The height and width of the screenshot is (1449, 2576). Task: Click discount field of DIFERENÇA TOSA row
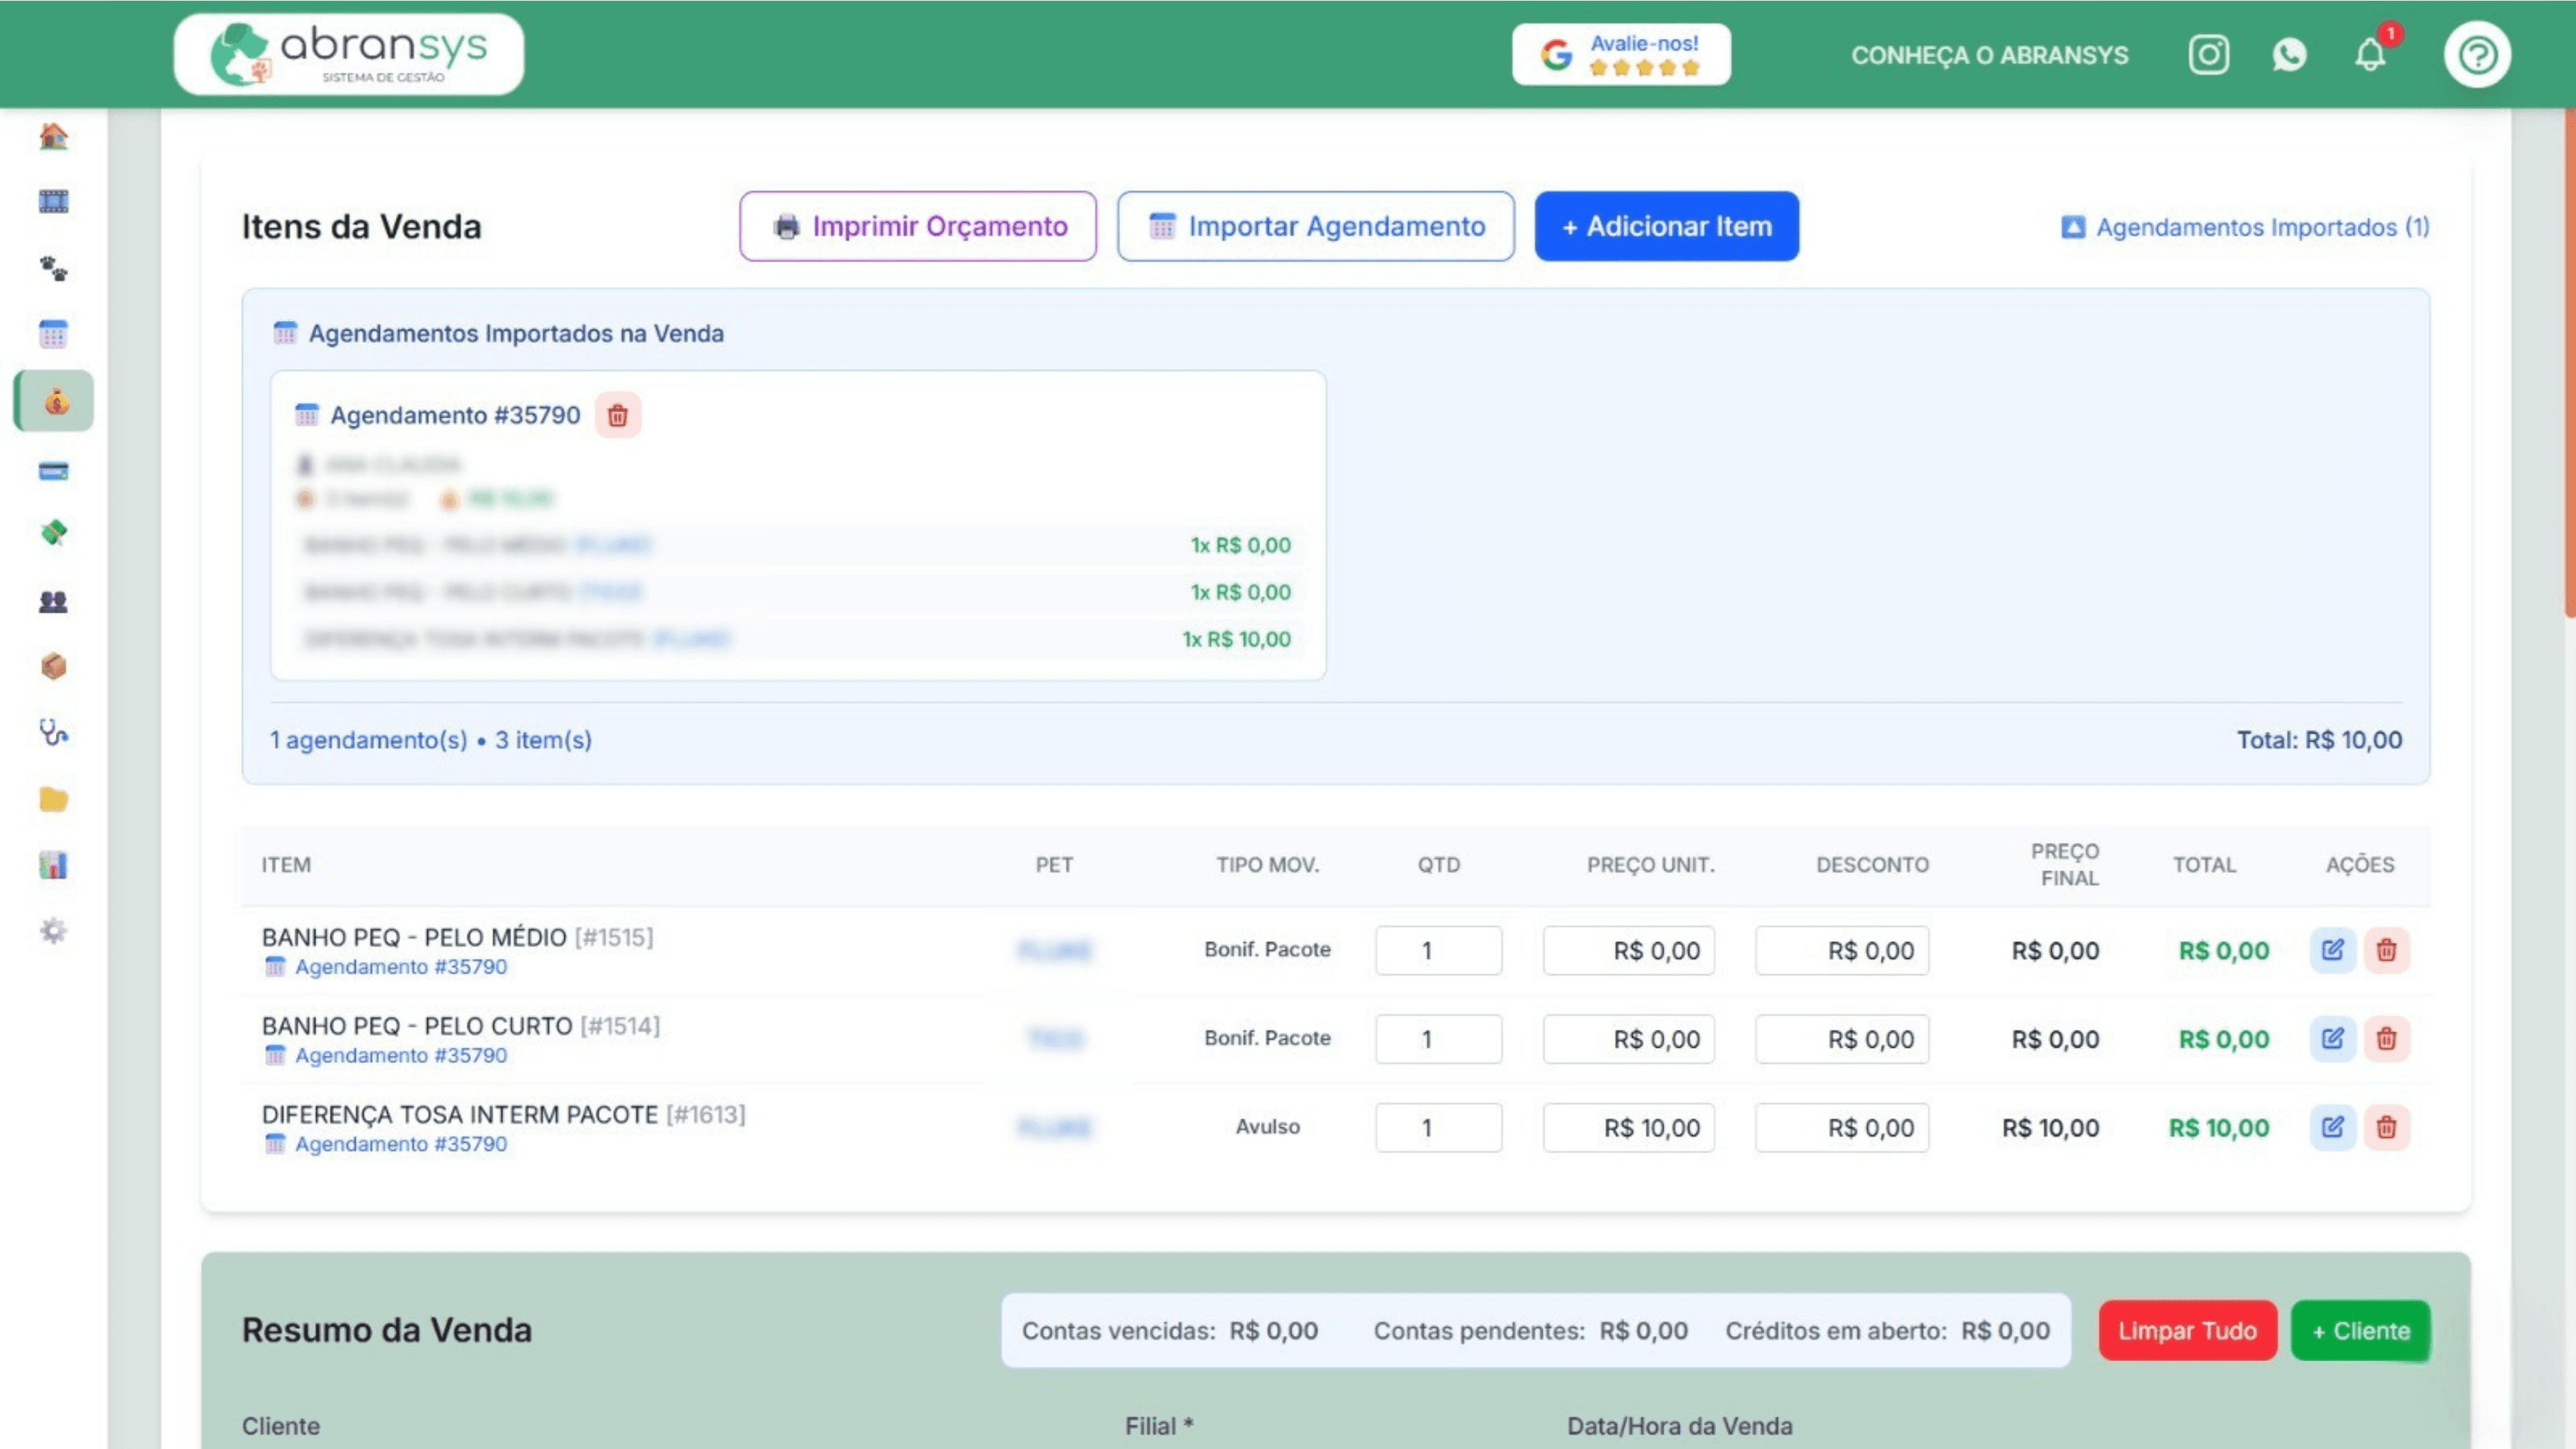[1842, 1127]
